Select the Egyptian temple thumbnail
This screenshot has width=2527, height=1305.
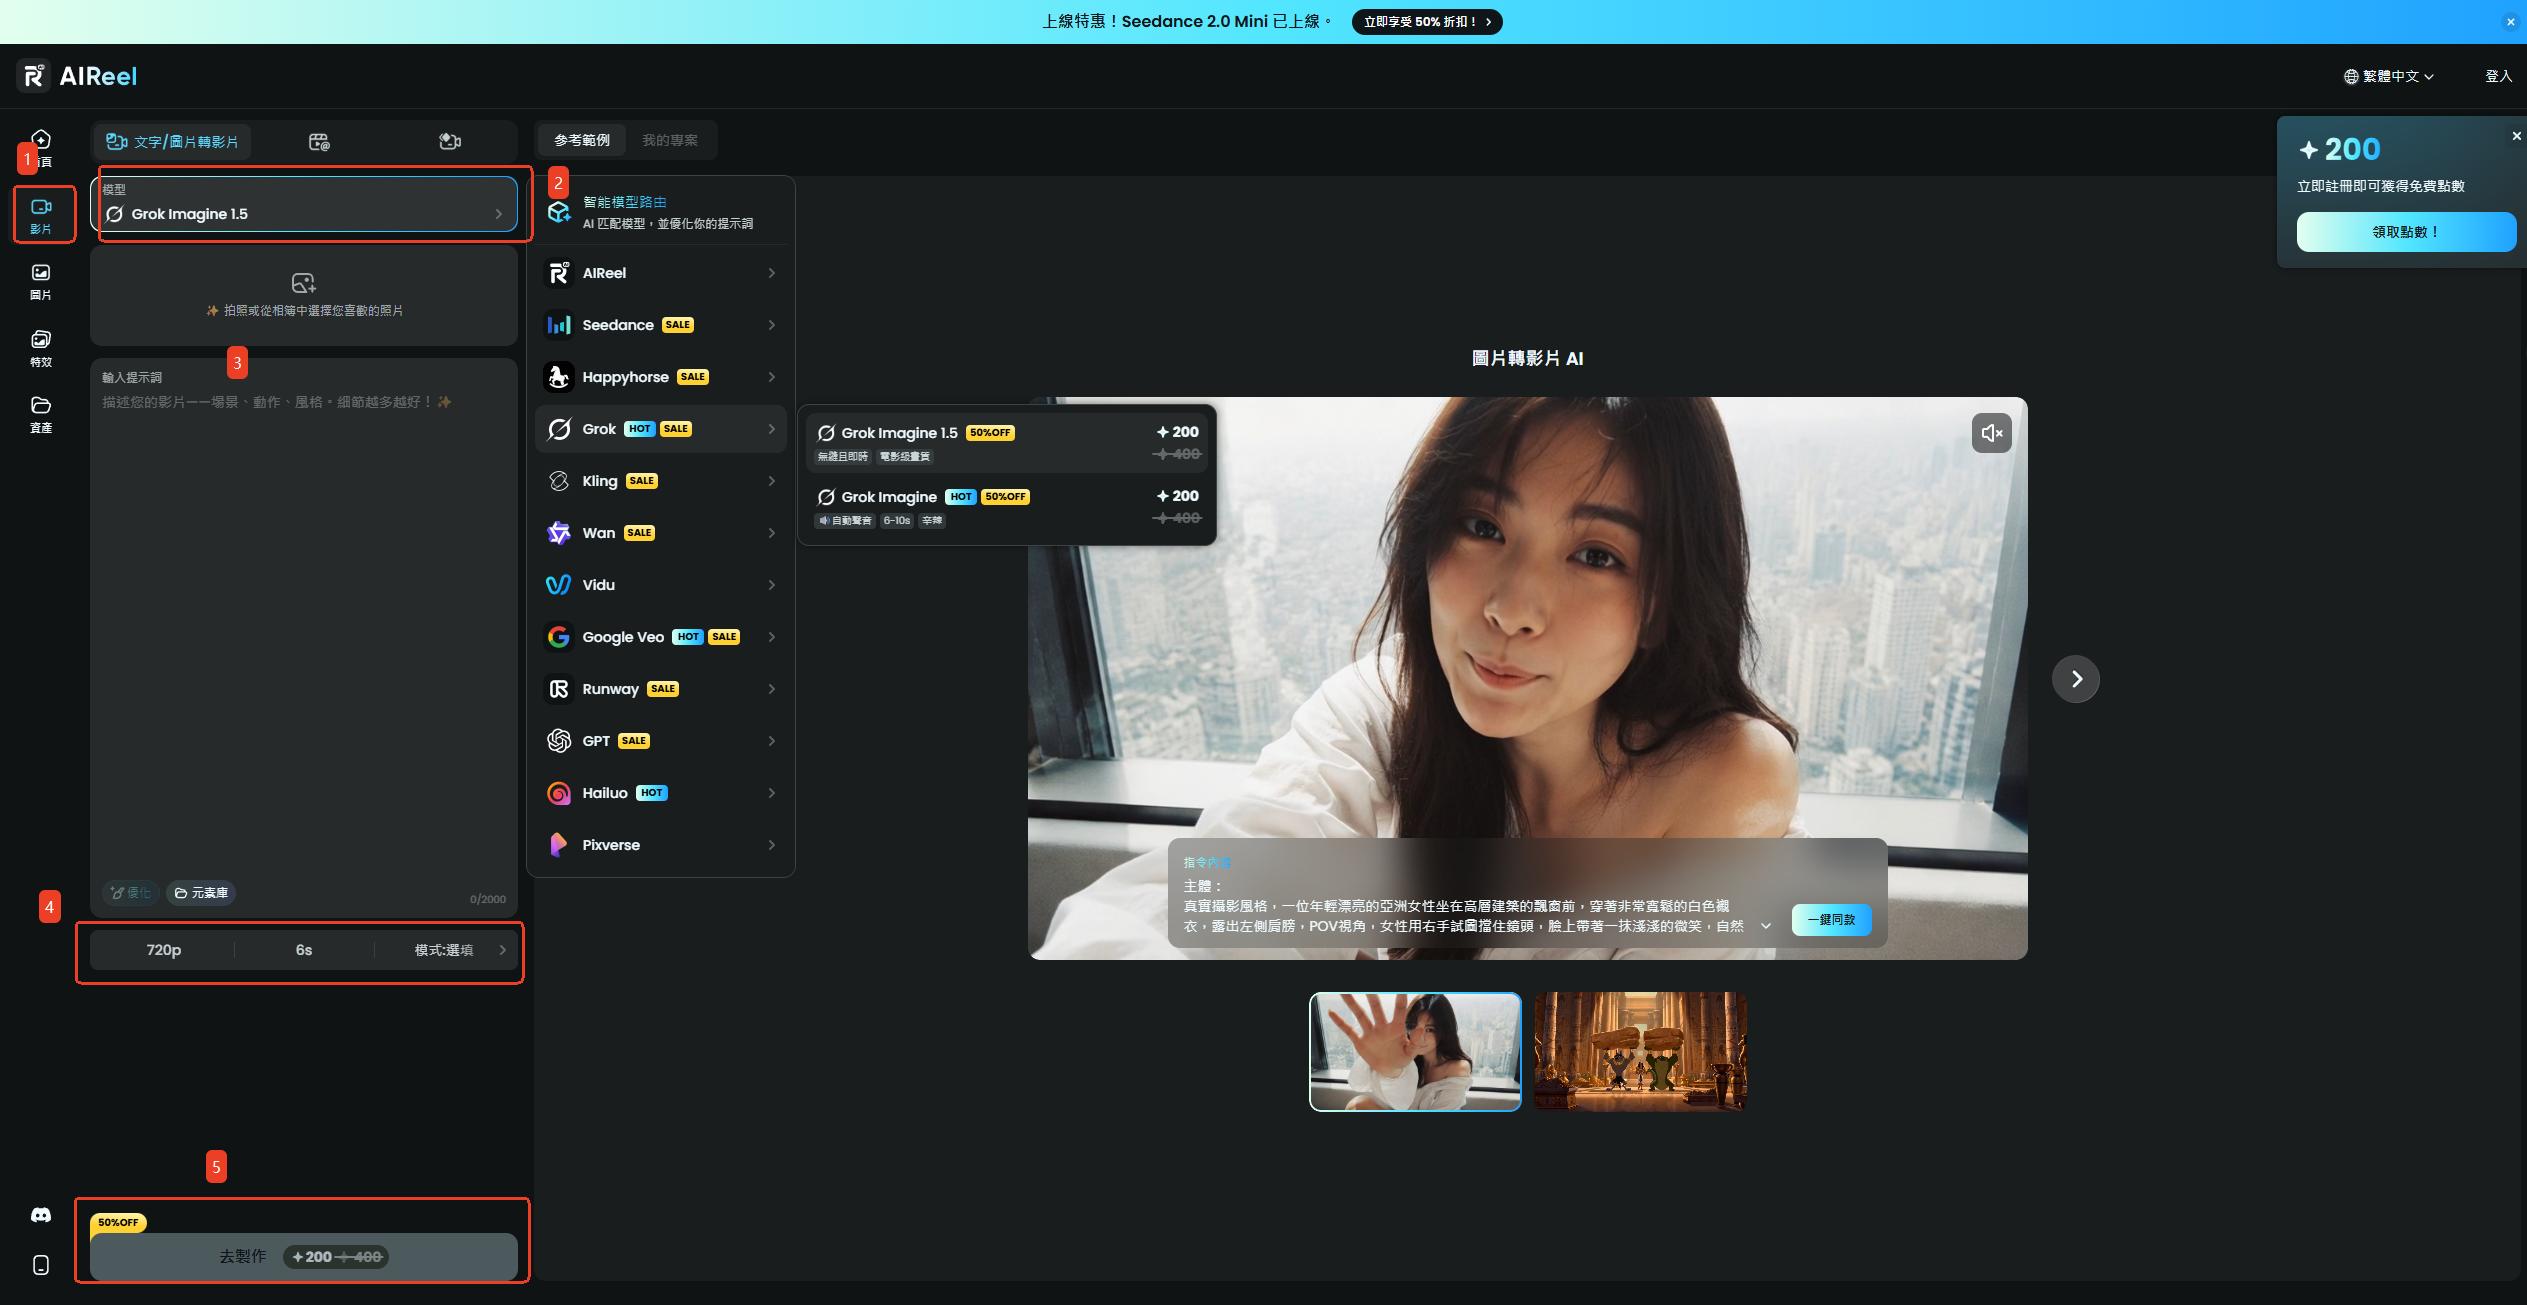[x=1640, y=1051]
